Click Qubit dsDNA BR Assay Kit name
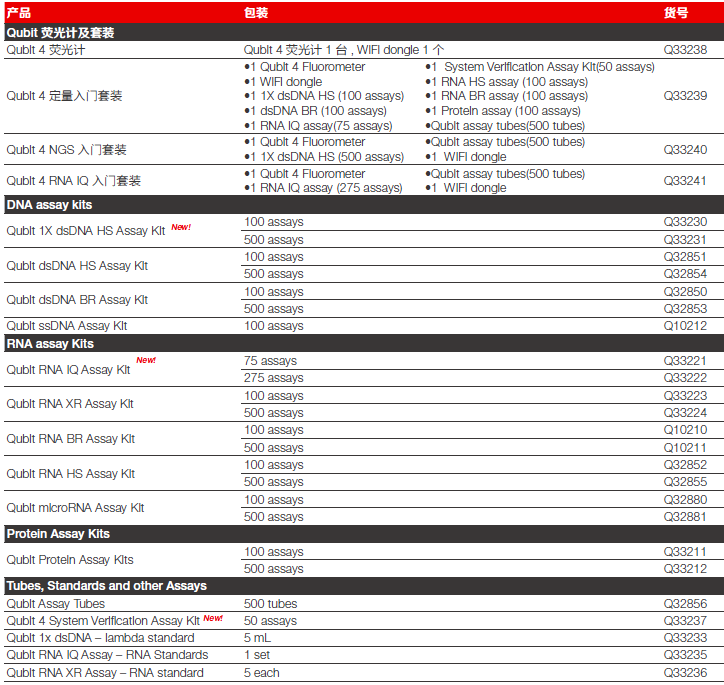 [77, 300]
